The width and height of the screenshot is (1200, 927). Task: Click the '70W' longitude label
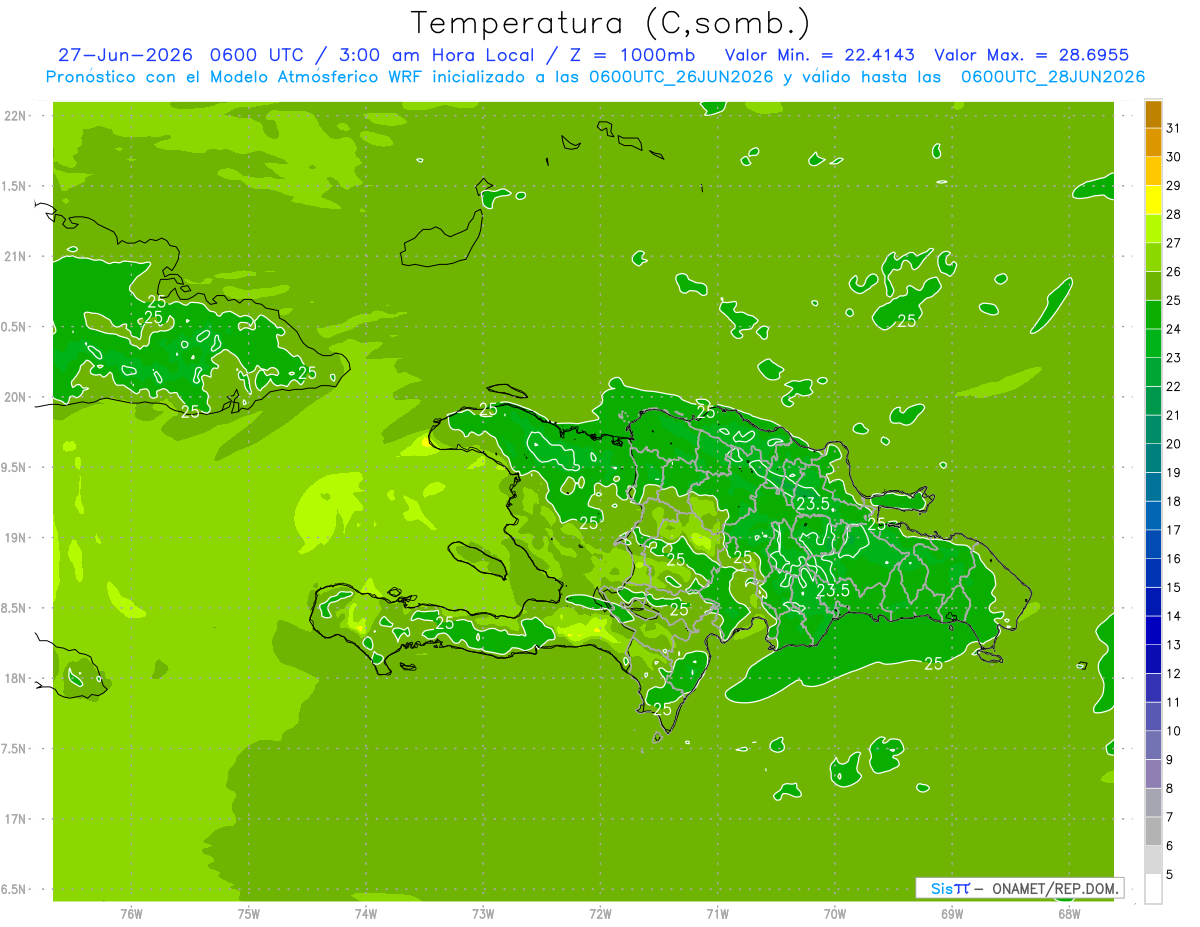click(835, 913)
